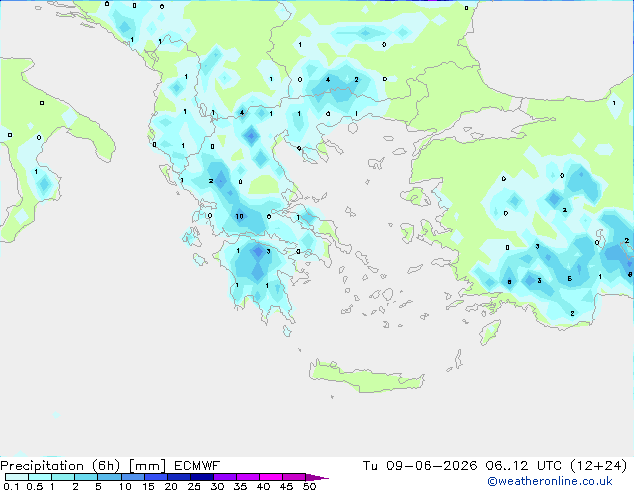Select the 40–45 mm bright magenta swatch
Viewport: 634px width, 490px height.
pyautogui.click(x=271, y=477)
